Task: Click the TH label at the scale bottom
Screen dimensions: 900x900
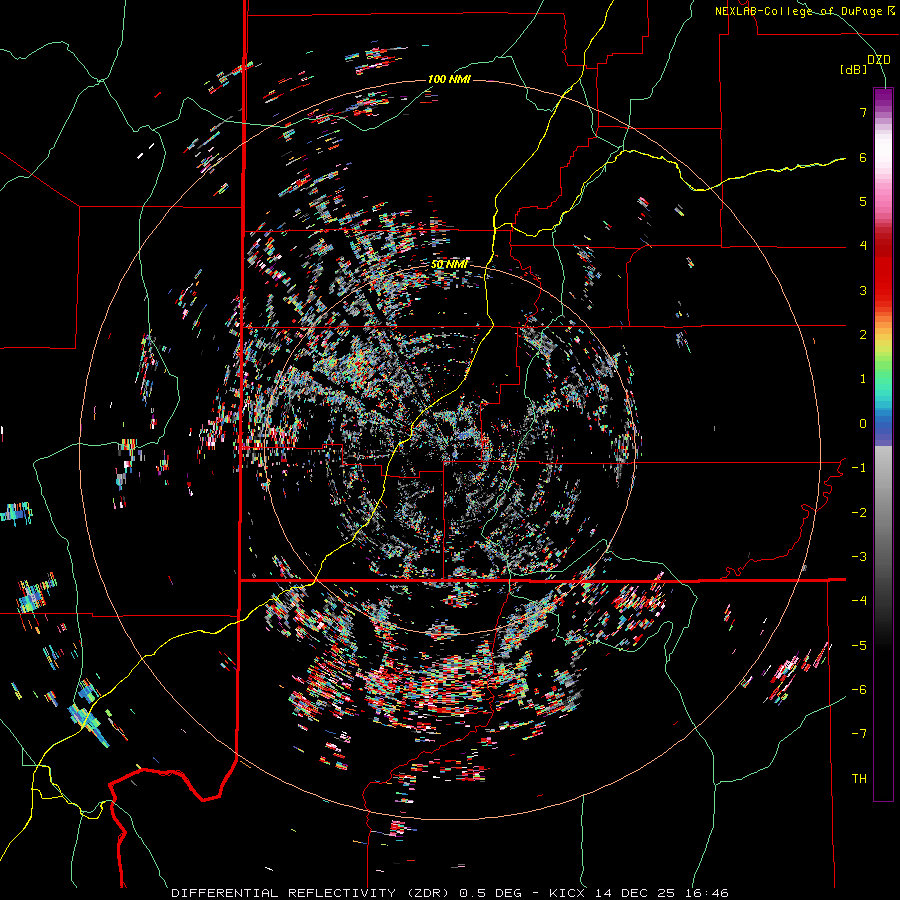Action: pos(859,779)
